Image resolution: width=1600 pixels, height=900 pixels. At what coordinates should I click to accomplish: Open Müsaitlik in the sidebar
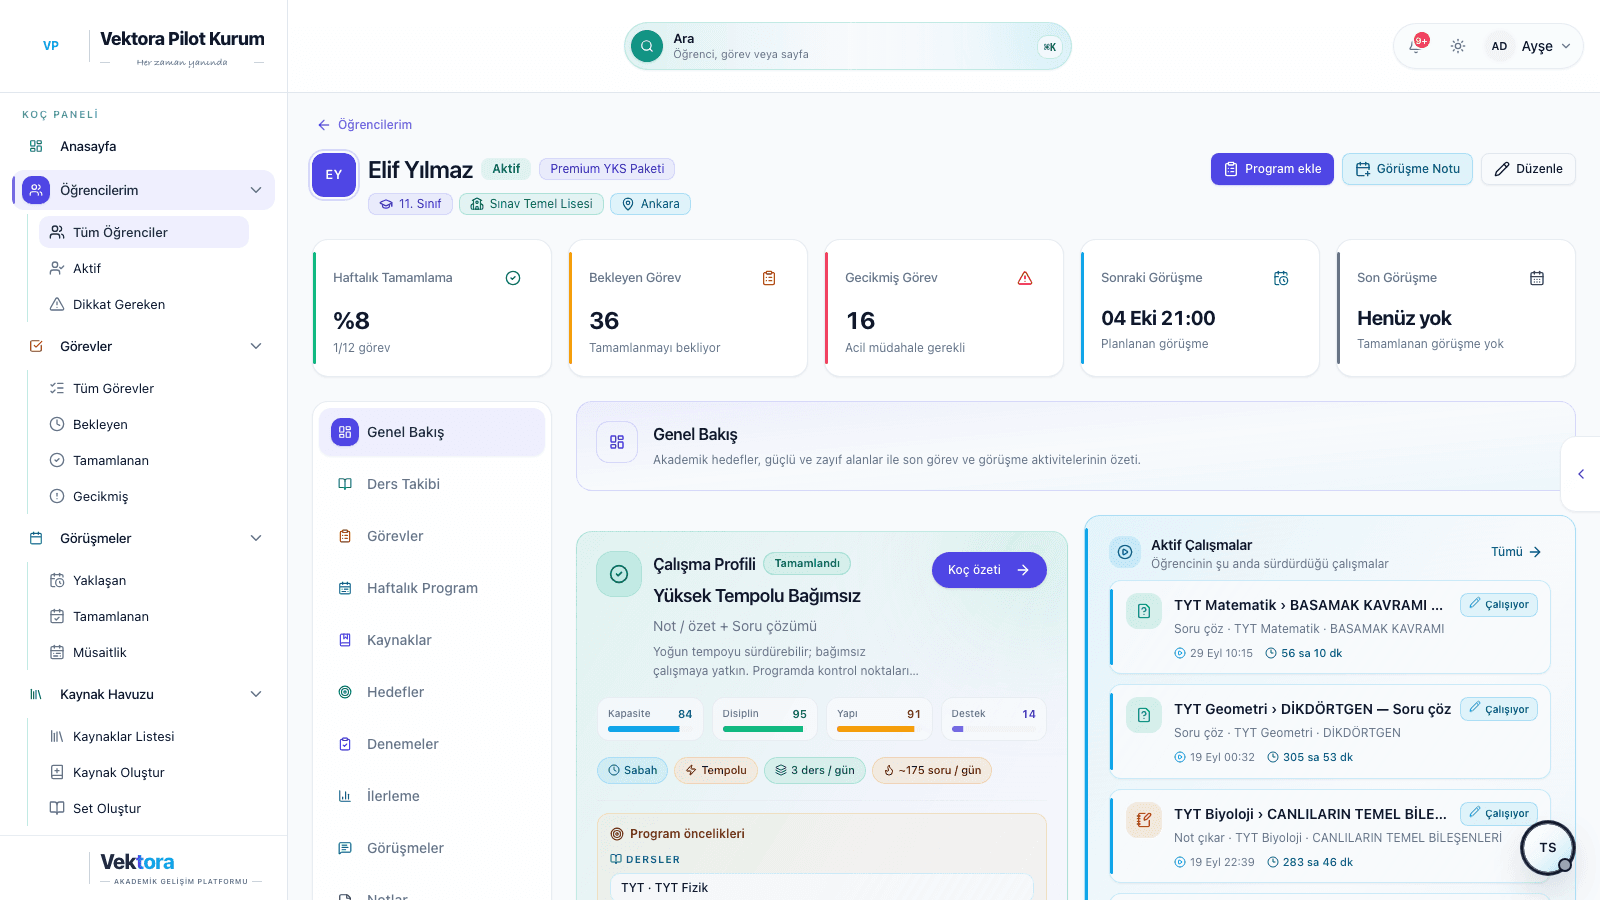[x=144, y=652]
